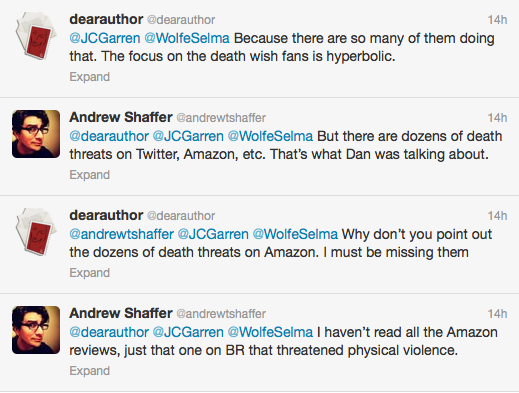519x393 pixels.
Task: Open Andrew Shaffer name link in second tweet
Action: (x=121, y=117)
